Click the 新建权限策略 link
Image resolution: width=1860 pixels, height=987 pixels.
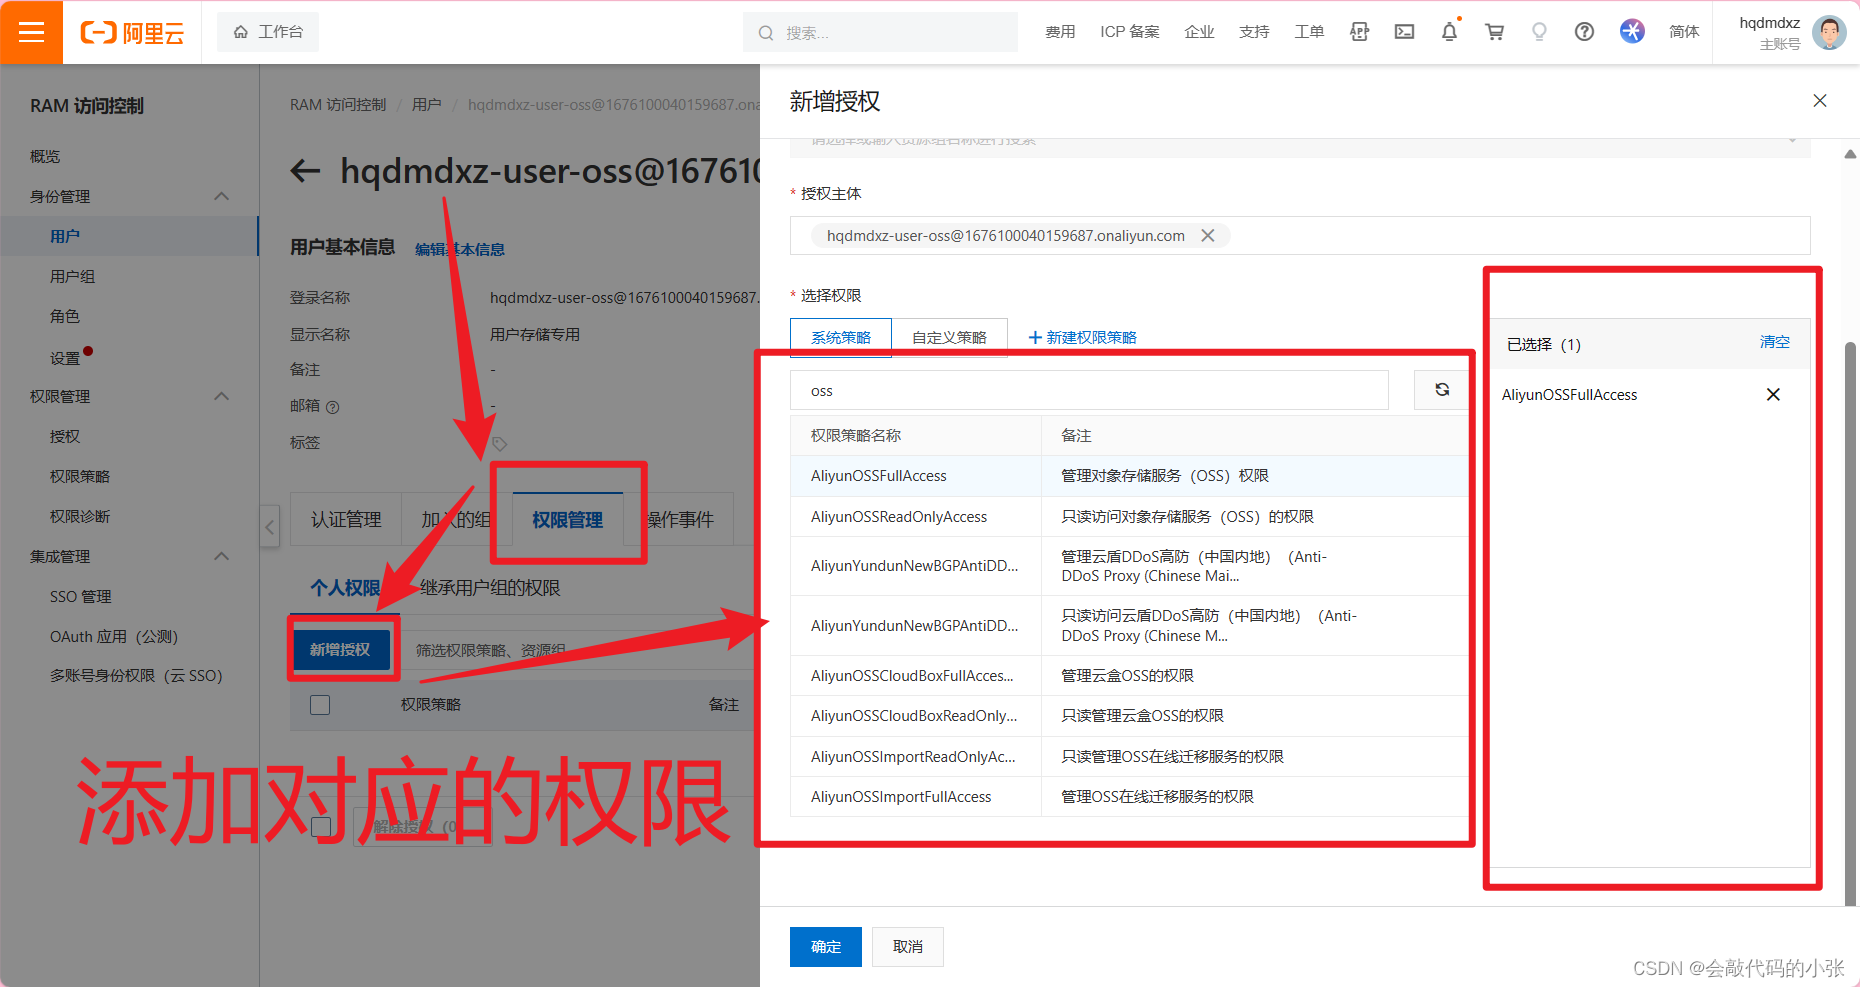[1083, 338]
